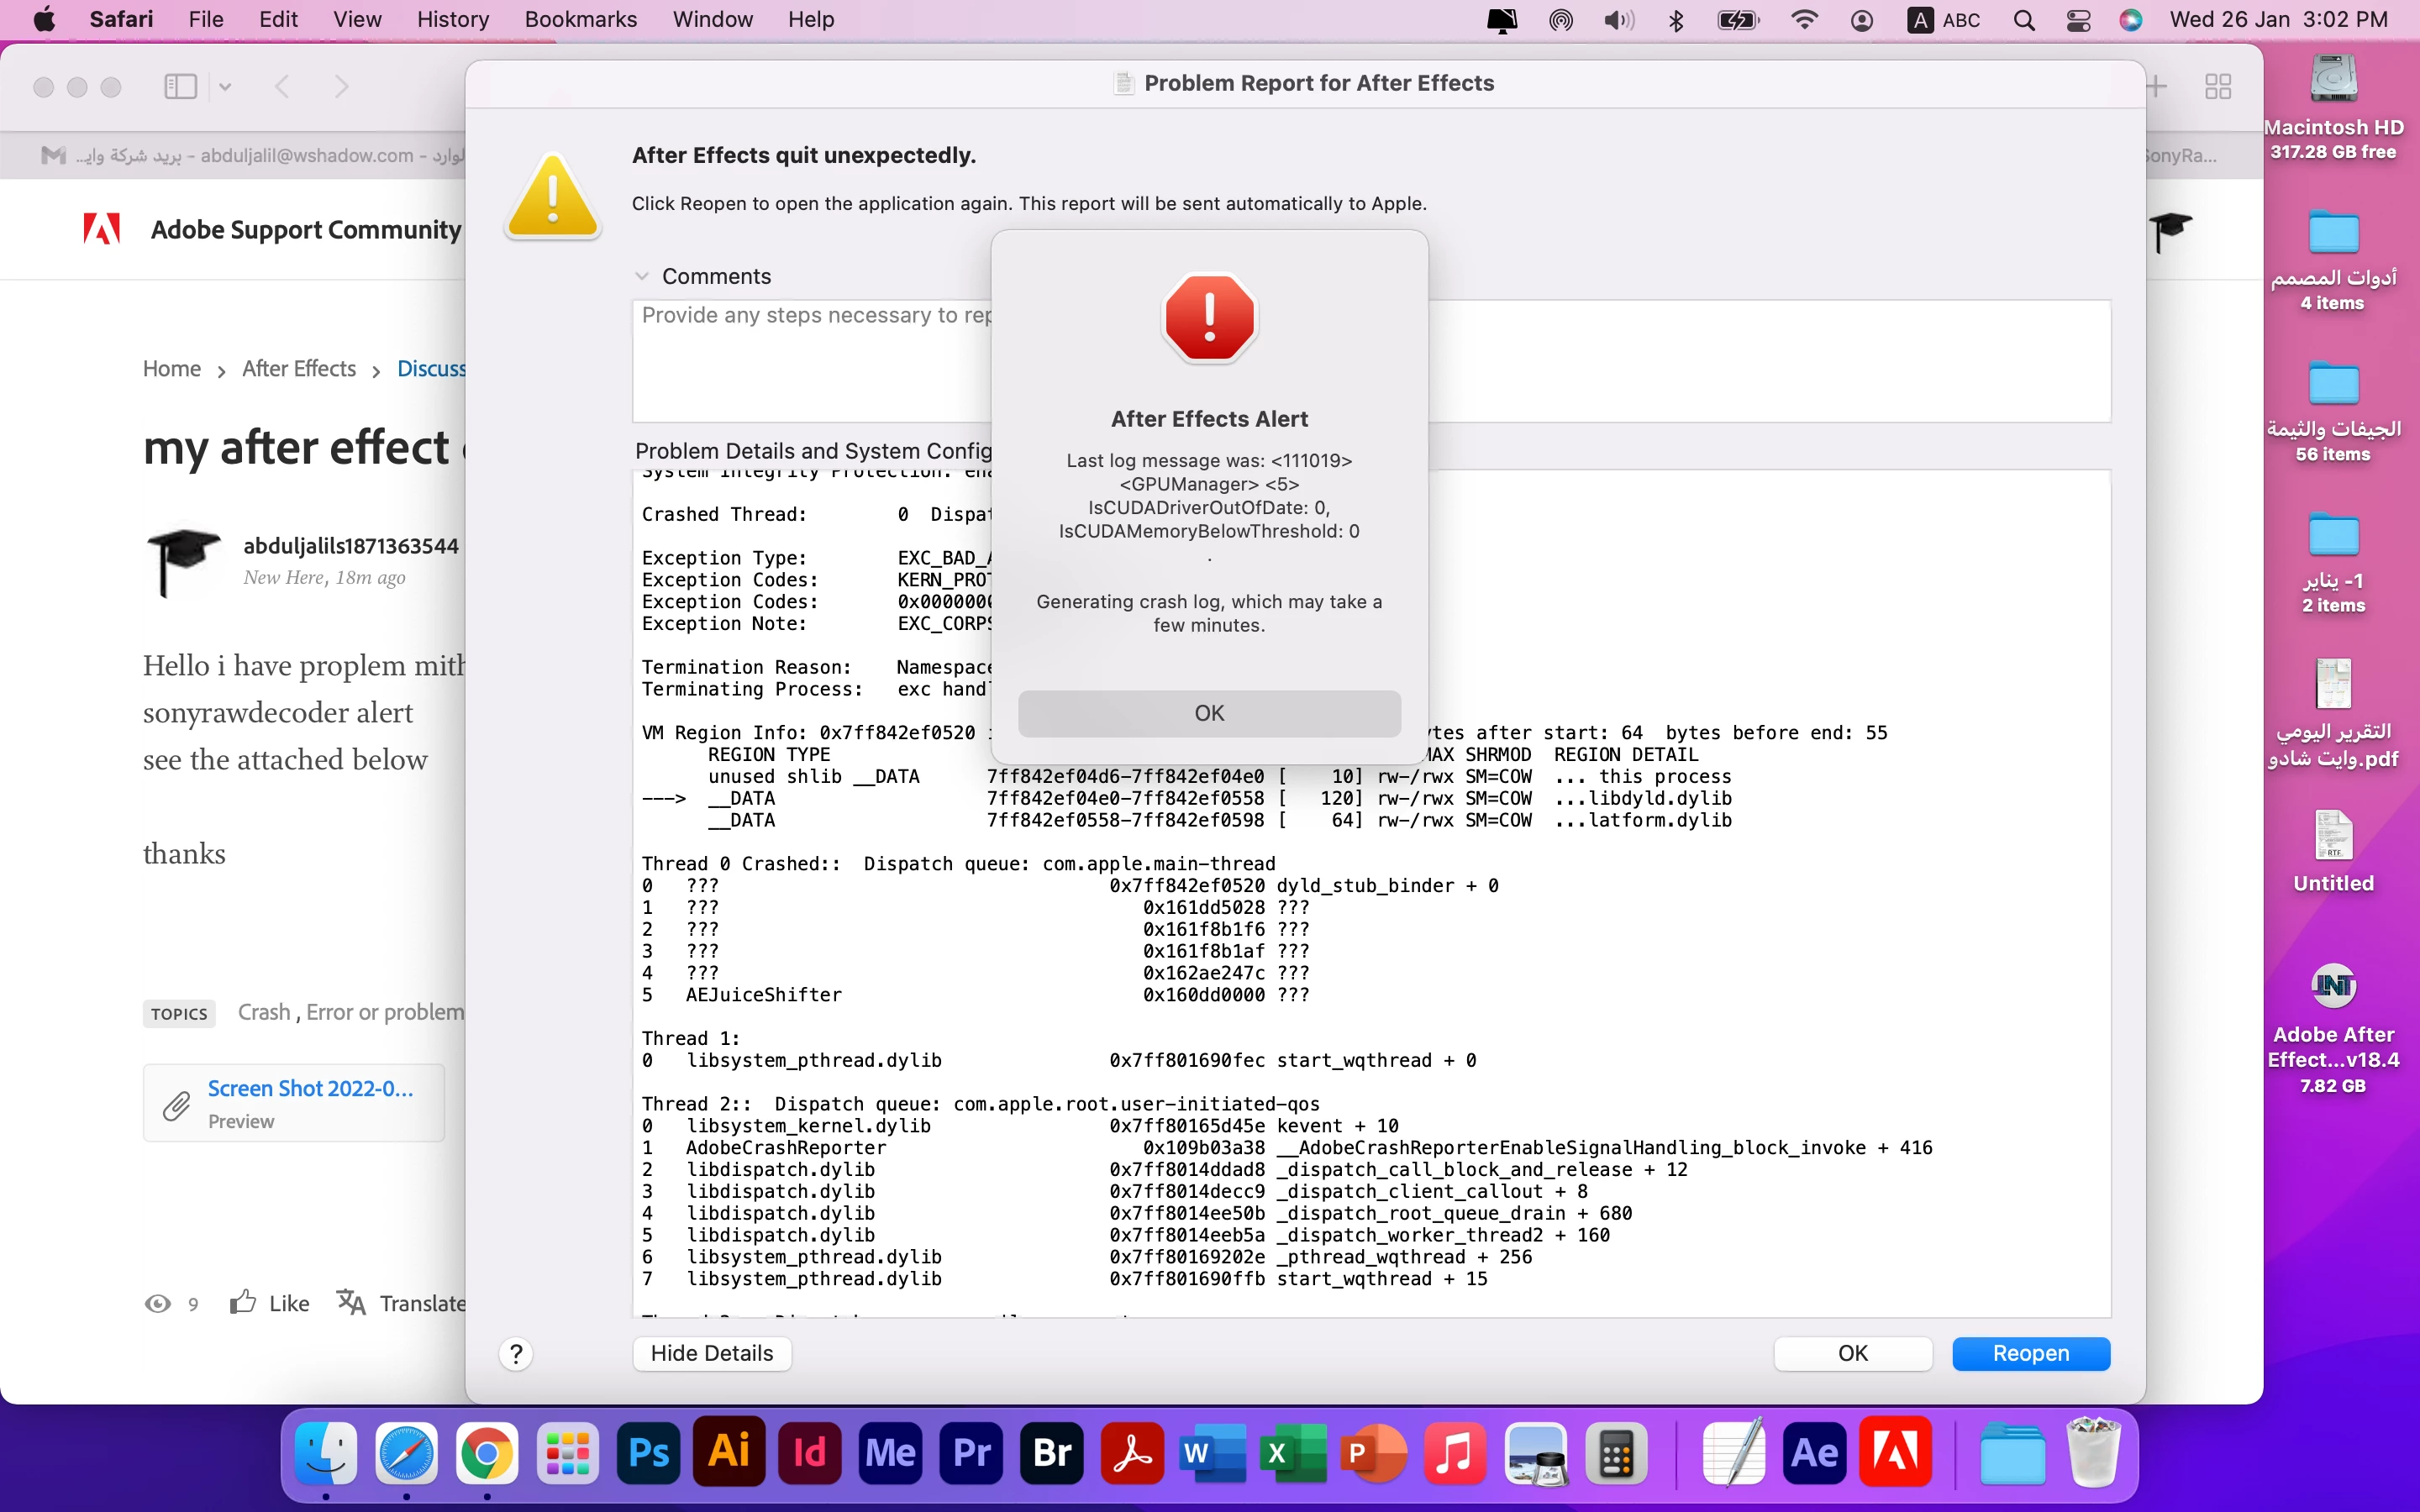Dismiss the After Effects Alert with OK

(1209, 713)
